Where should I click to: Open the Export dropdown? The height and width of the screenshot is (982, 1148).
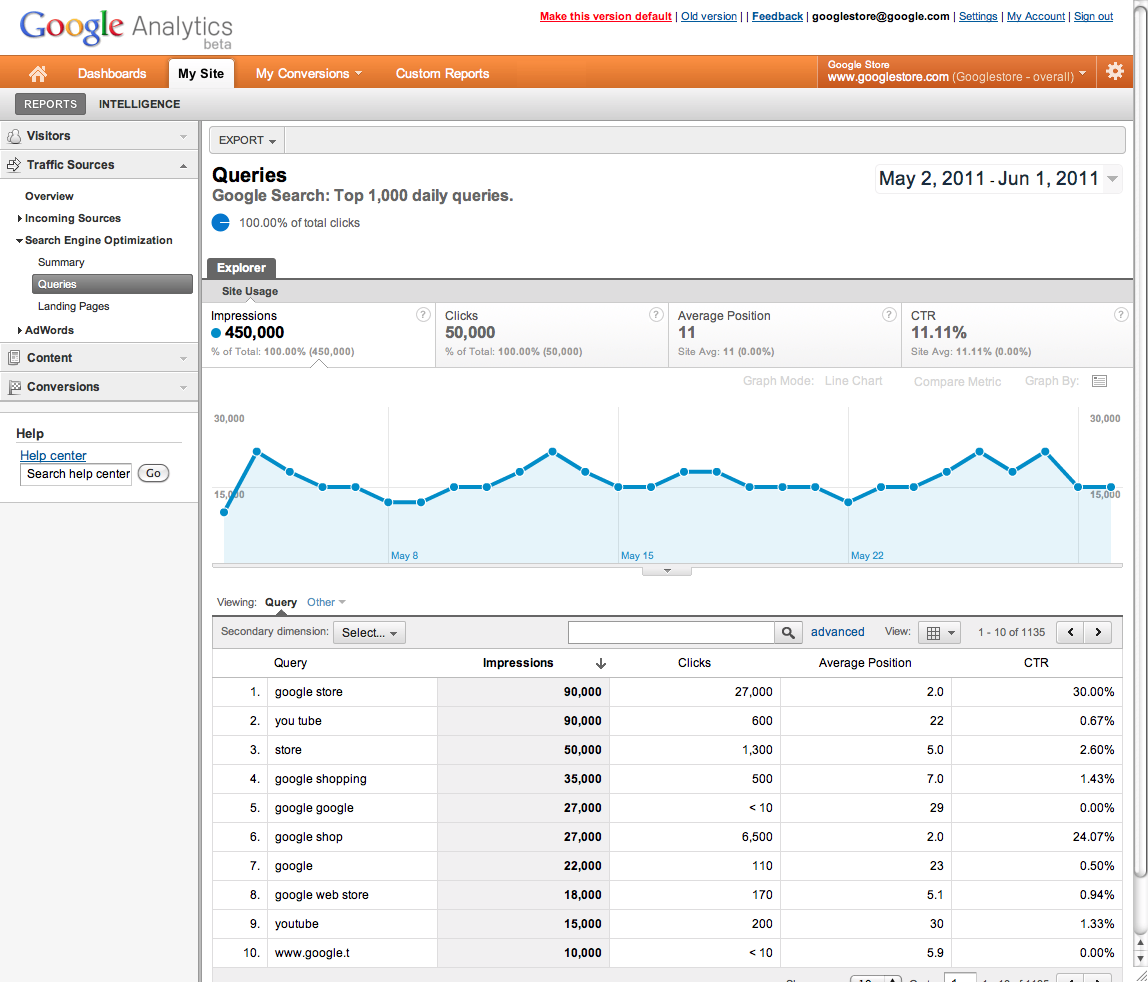[x=247, y=140]
